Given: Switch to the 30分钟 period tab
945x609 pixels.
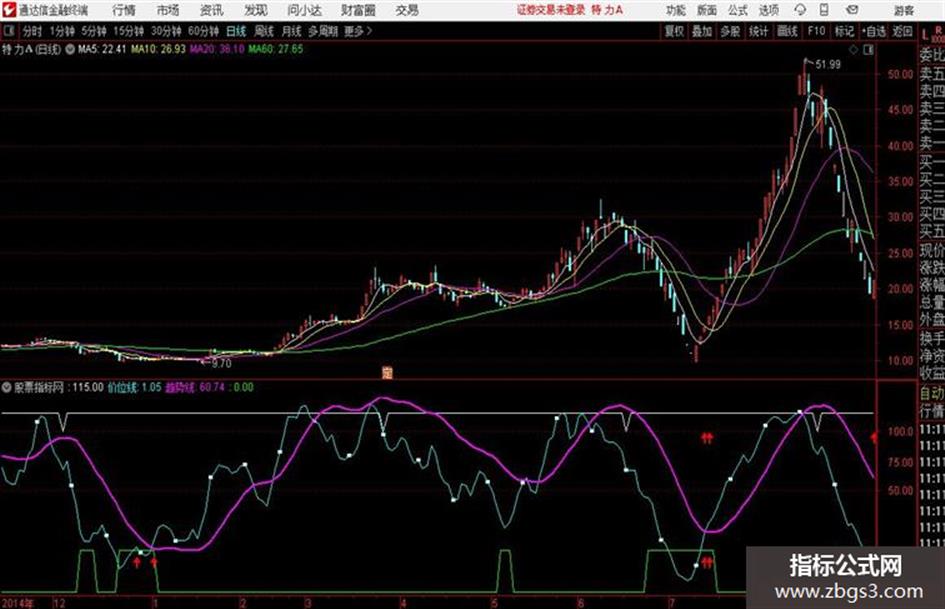Looking at the screenshot, I should click(x=166, y=31).
